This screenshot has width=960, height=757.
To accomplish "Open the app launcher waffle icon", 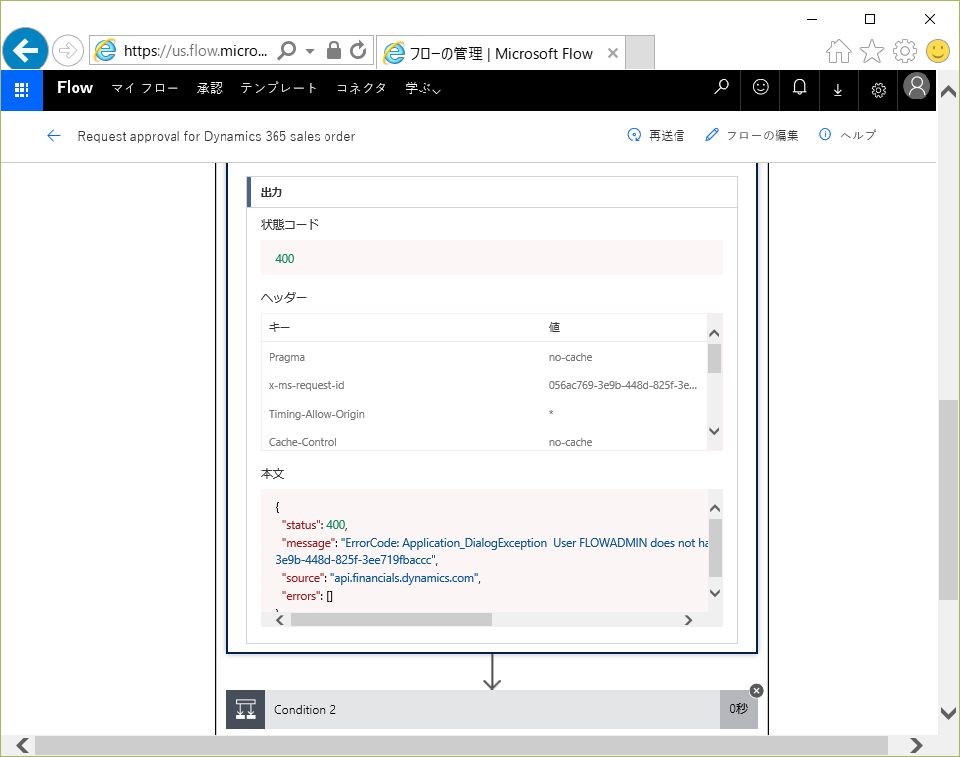I will pyautogui.click(x=21, y=89).
